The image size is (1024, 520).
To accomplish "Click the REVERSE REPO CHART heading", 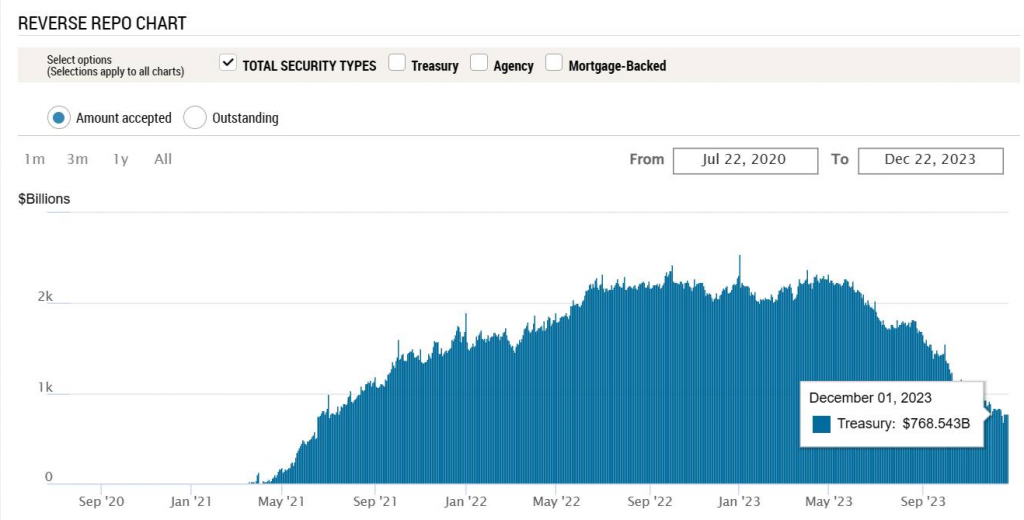I will click(102, 23).
